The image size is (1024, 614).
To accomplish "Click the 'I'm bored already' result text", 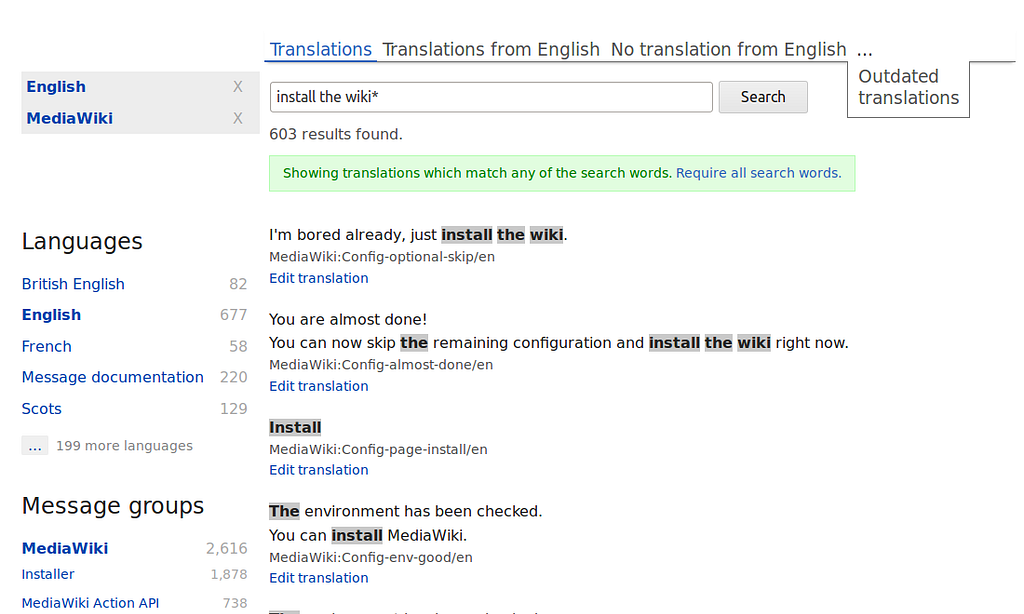I will [418, 235].
